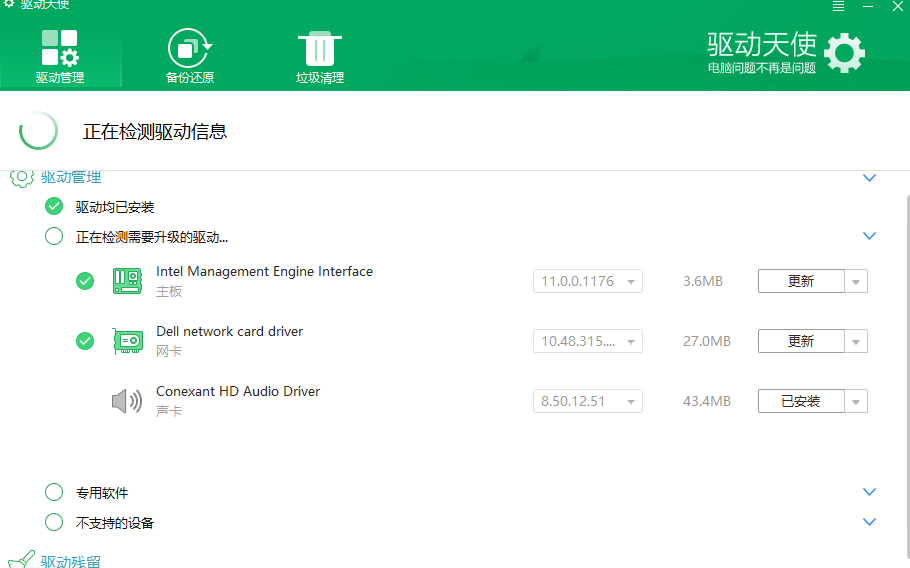Click the large gear logo icon

(844, 53)
